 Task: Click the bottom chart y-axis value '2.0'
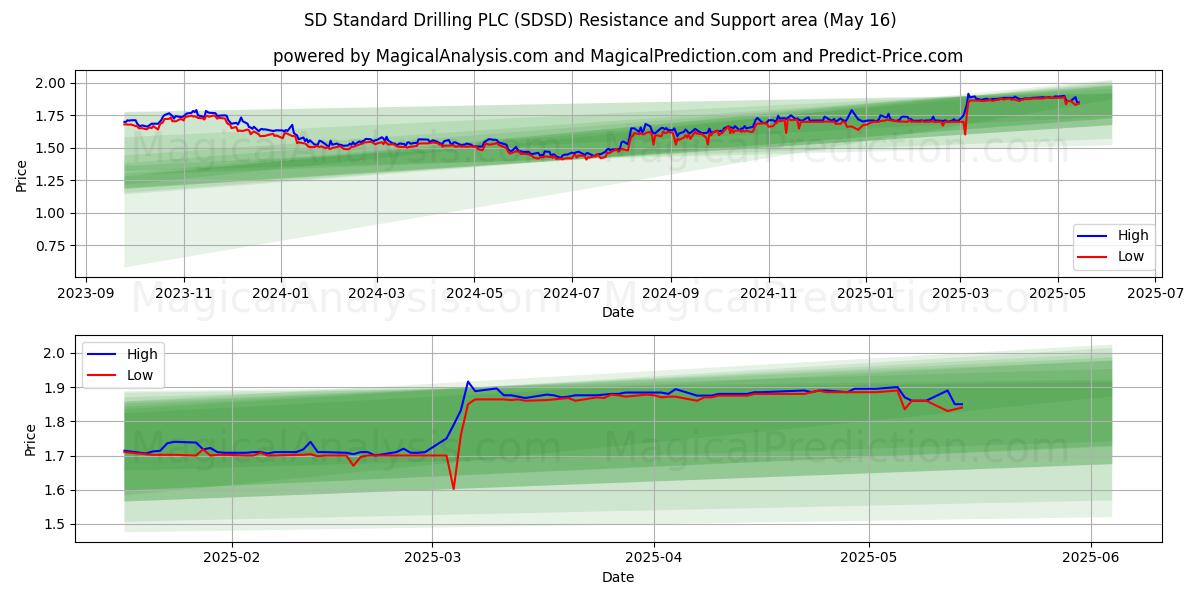pyautogui.click(x=55, y=353)
